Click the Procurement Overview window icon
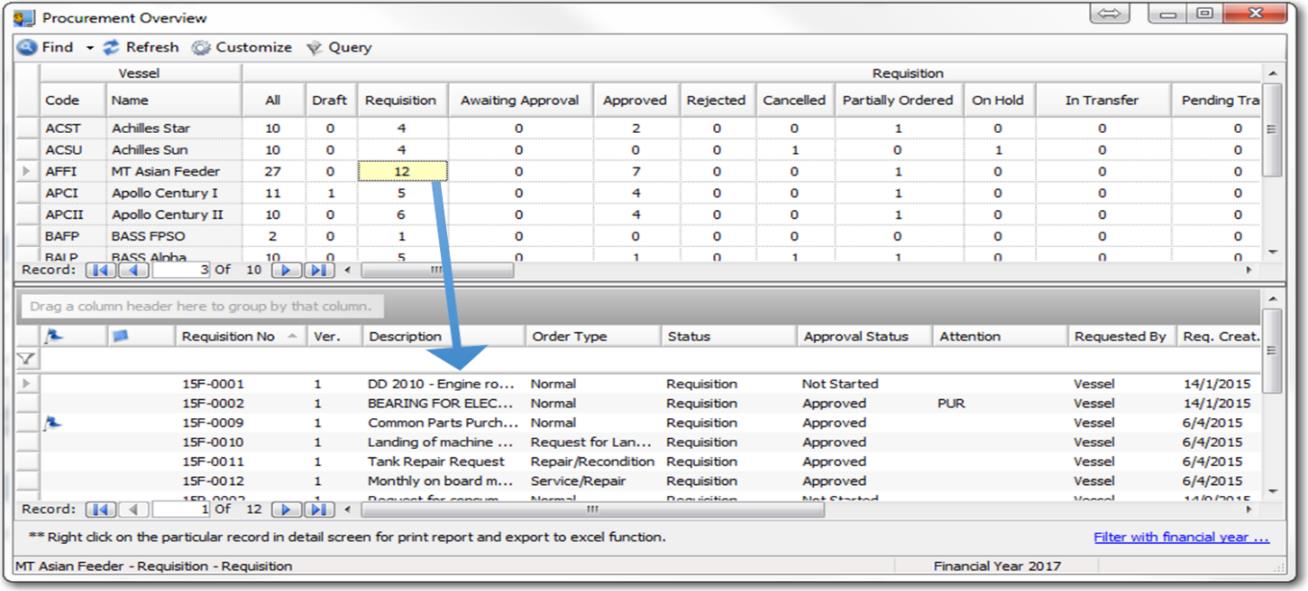The height and width of the screenshot is (591, 1308). coord(23,18)
